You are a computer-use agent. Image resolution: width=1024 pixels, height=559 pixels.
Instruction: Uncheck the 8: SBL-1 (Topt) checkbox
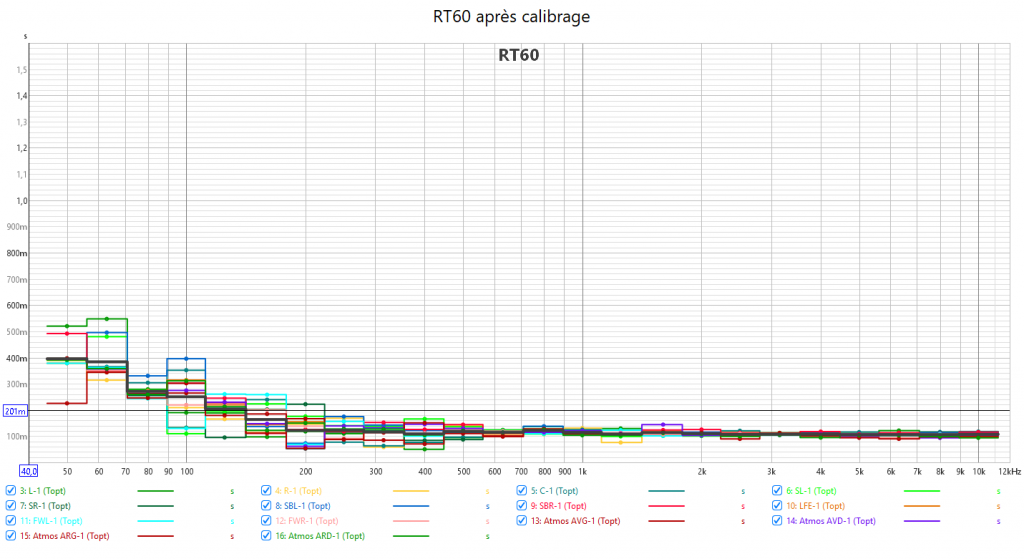coord(266,506)
